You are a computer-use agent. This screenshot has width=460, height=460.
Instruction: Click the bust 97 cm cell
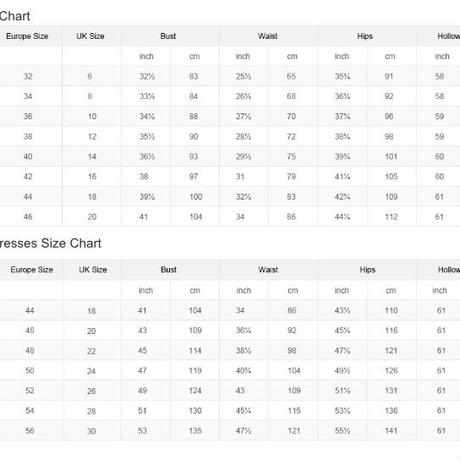pos(193,176)
